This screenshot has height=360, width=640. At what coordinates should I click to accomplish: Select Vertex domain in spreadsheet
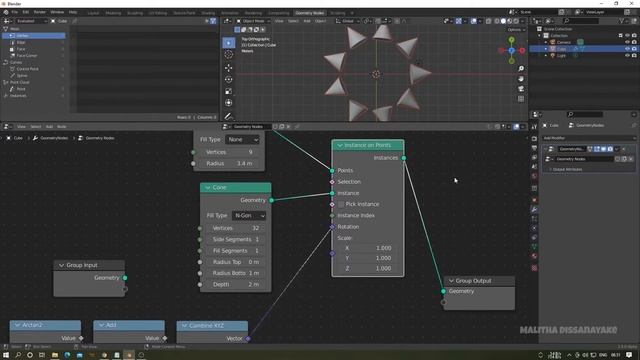[x=34, y=36]
